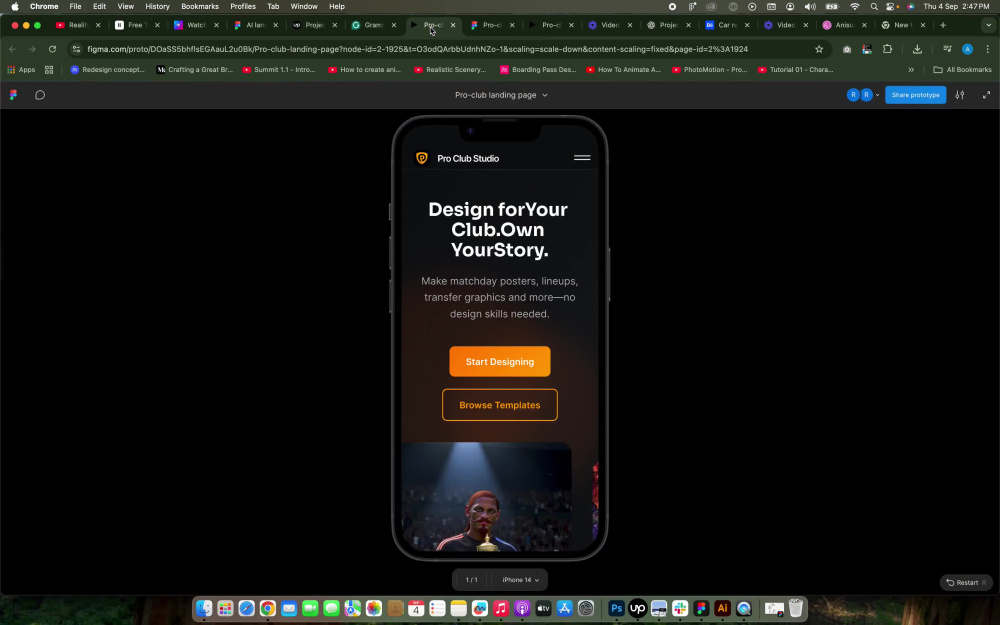Image resolution: width=1000 pixels, height=625 pixels.
Task: Show hidden bookmarks with the double chevron
Action: click(x=911, y=70)
